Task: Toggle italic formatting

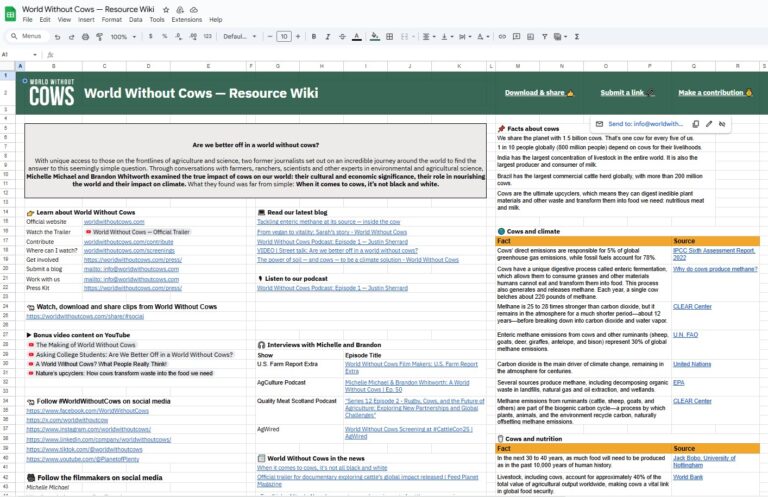Action: click(x=328, y=37)
